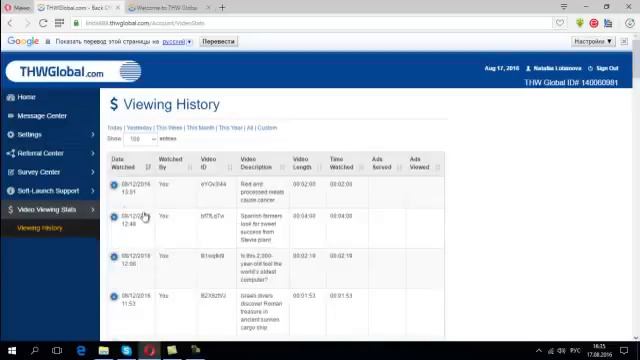Viewport: 640px width, 360px height.
Task: Expand the Settings sidebar chevron
Action: (x=93, y=135)
